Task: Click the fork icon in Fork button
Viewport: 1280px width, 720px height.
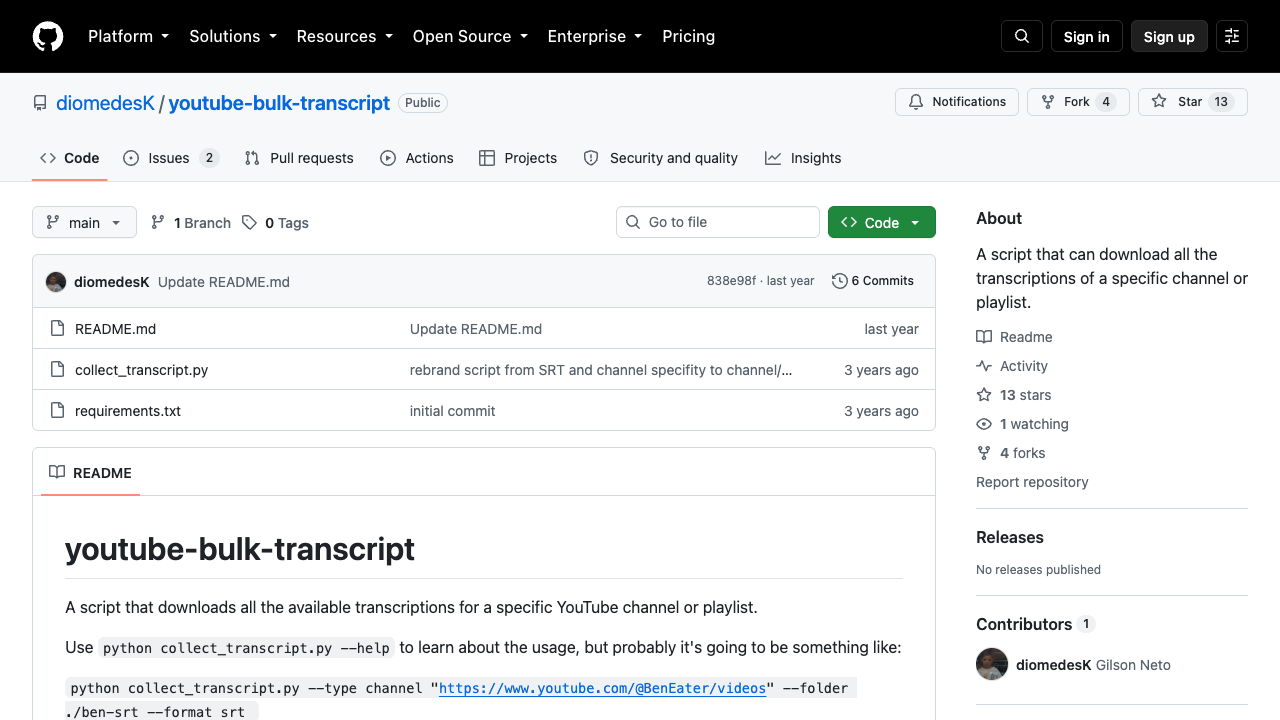Action: tap(1048, 102)
